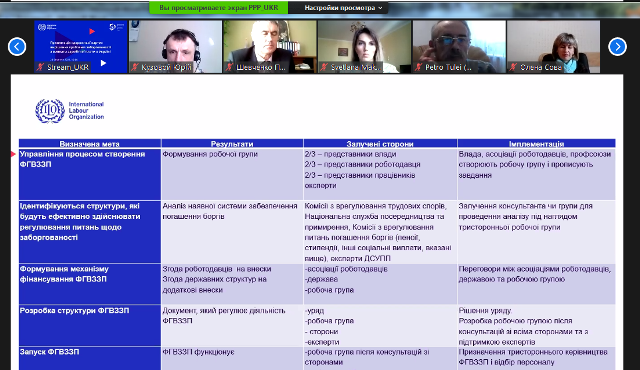The height and width of the screenshot is (370, 640).
Task: Click cell Переговори між асоціаціями роботодавців
Action: (x=536, y=284)
